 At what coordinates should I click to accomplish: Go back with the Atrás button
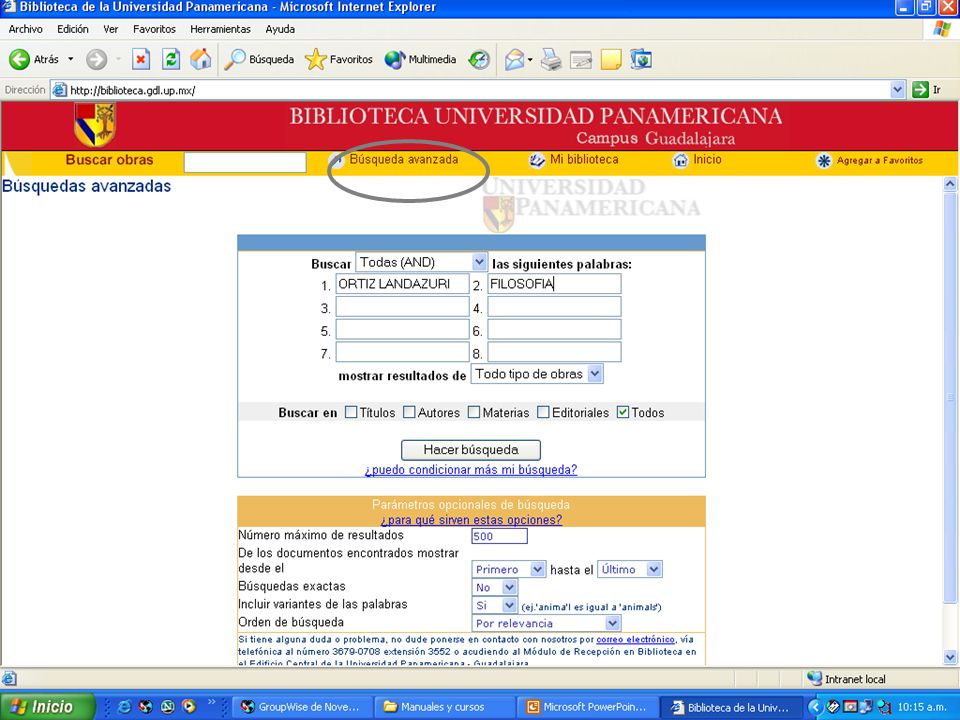click(x=34, y=59)
